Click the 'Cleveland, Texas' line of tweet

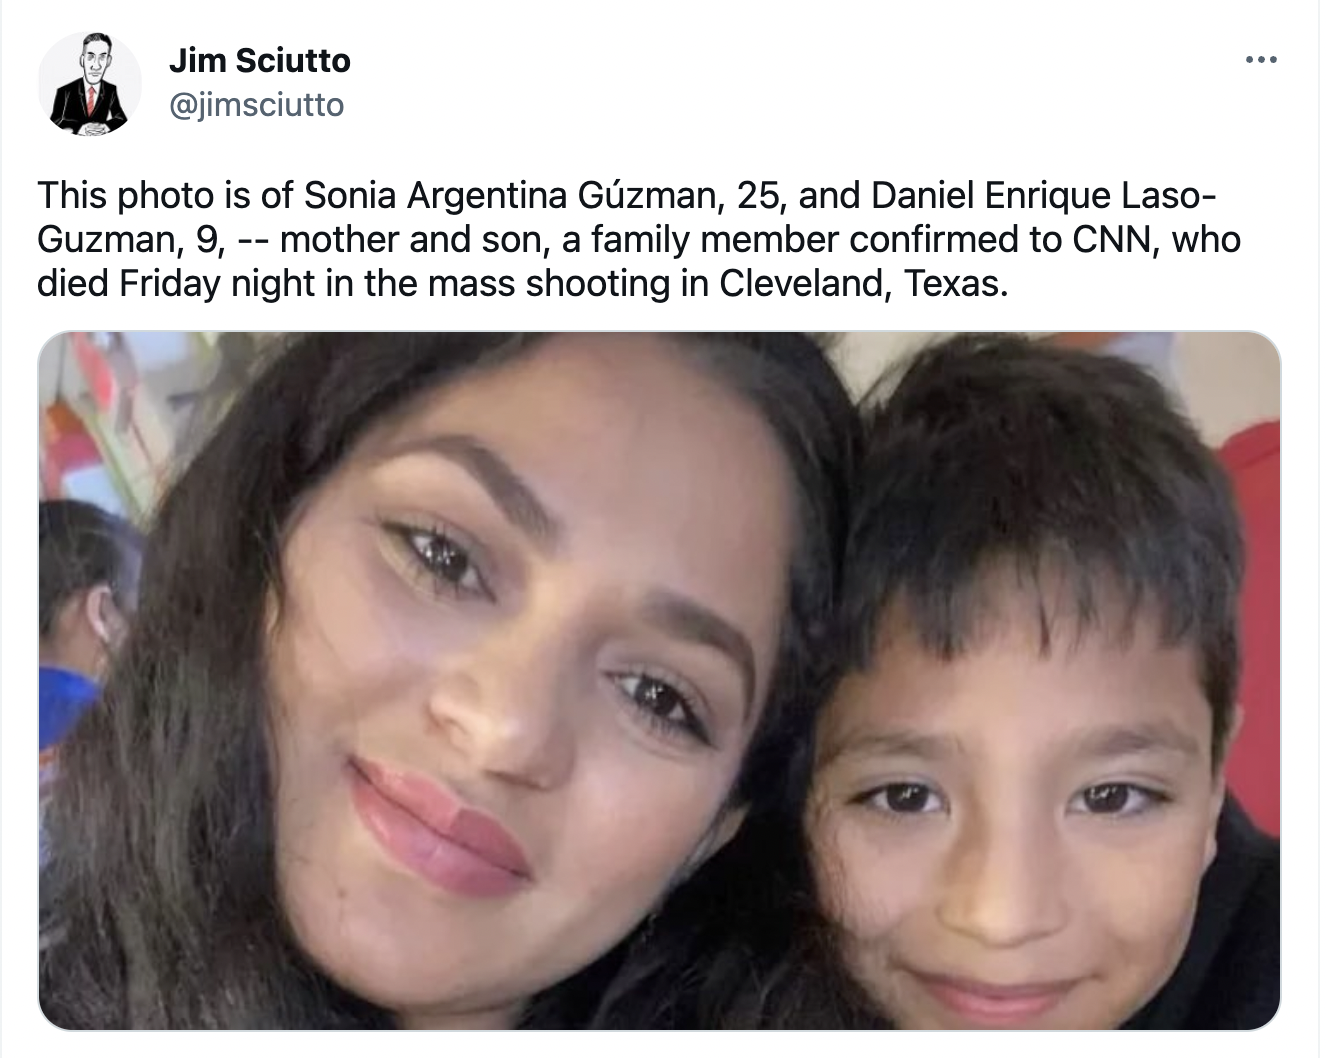[x=523, y=284]
